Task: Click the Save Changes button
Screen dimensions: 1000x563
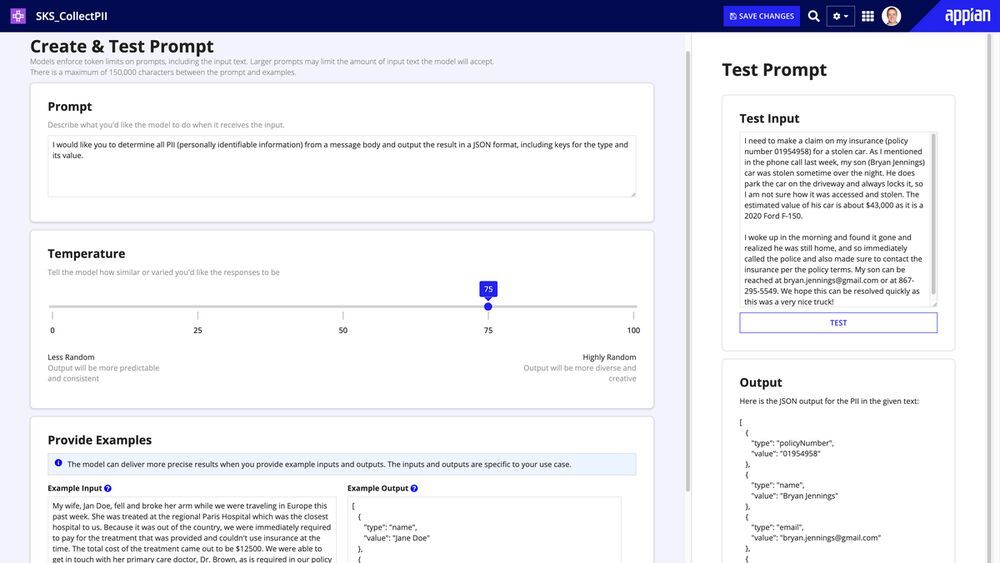Action: [x=762, y=16]
